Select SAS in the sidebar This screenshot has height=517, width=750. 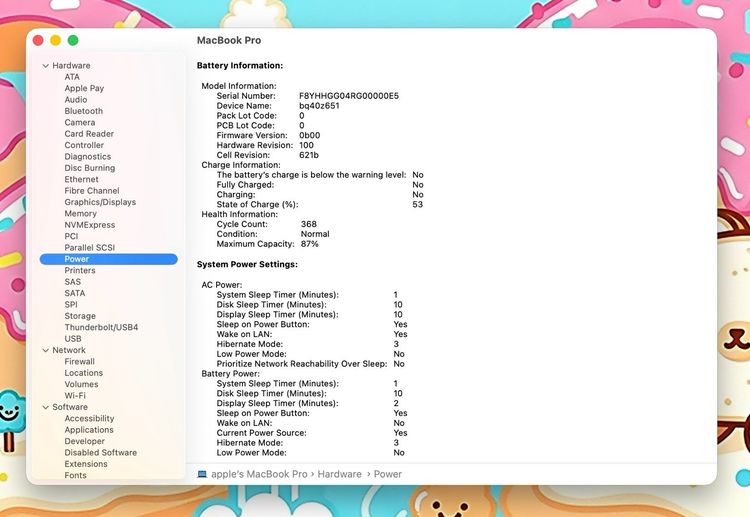coord(73,282)
